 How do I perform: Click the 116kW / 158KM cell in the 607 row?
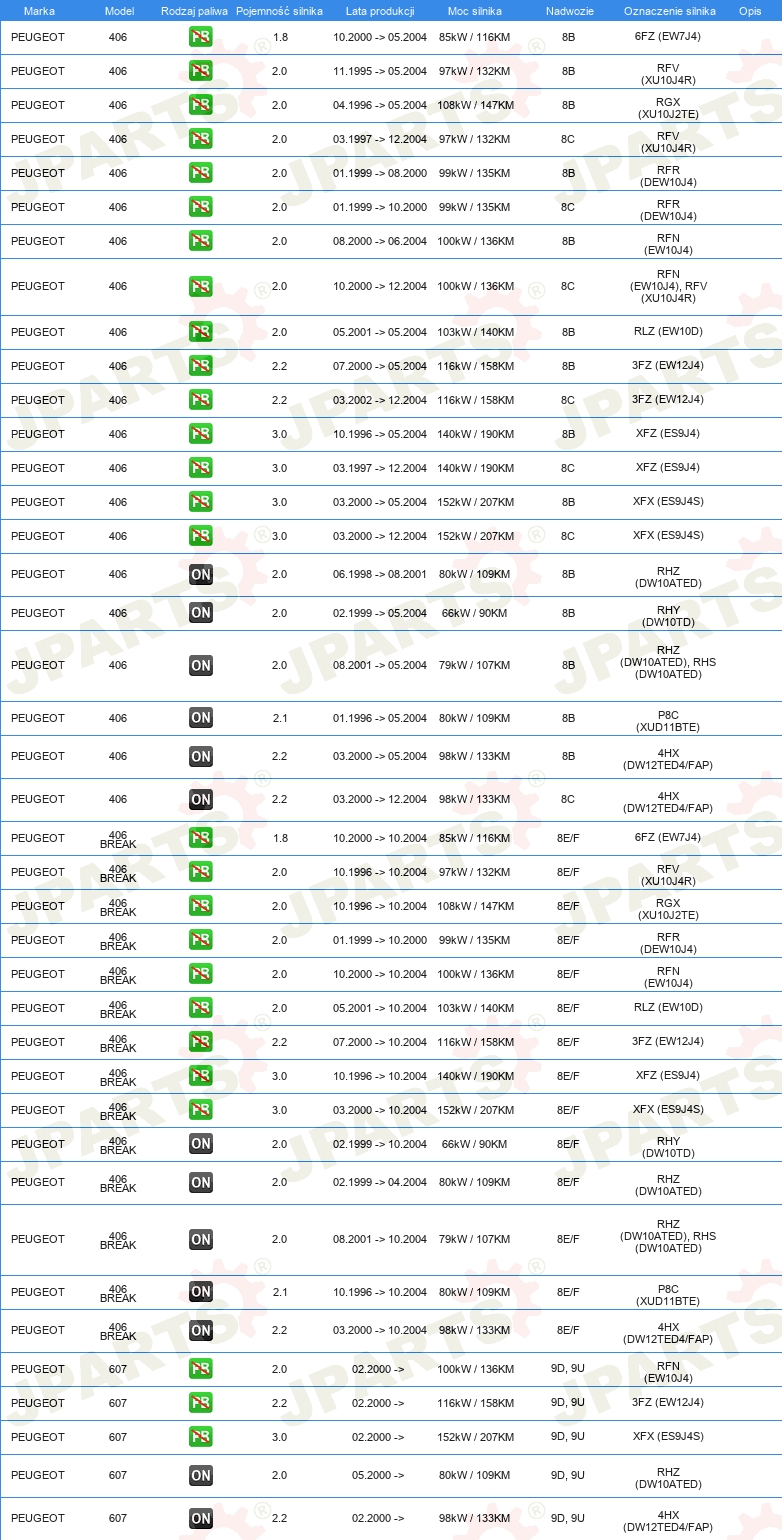[x=476, y=1403]
